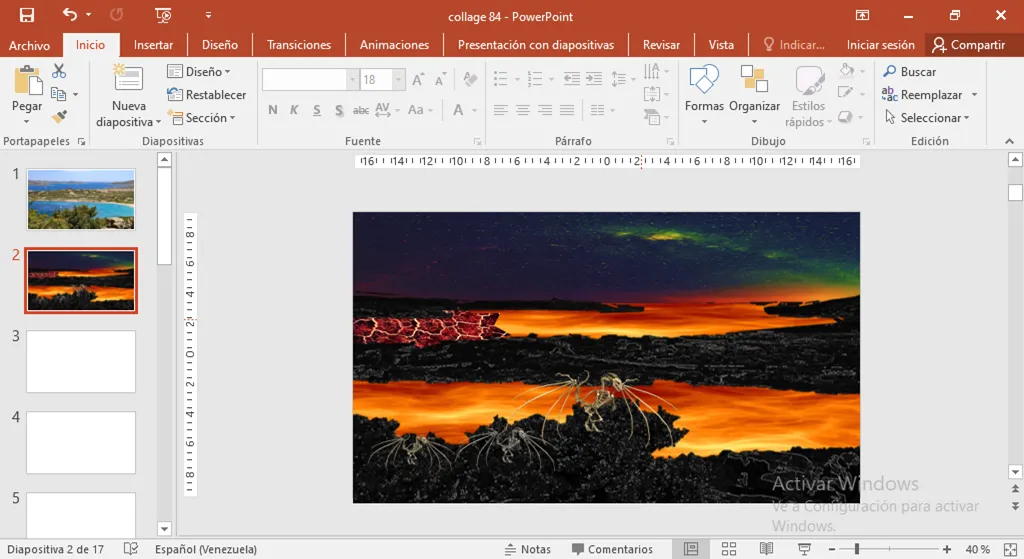Open the font size dropdown

point(399,80)
